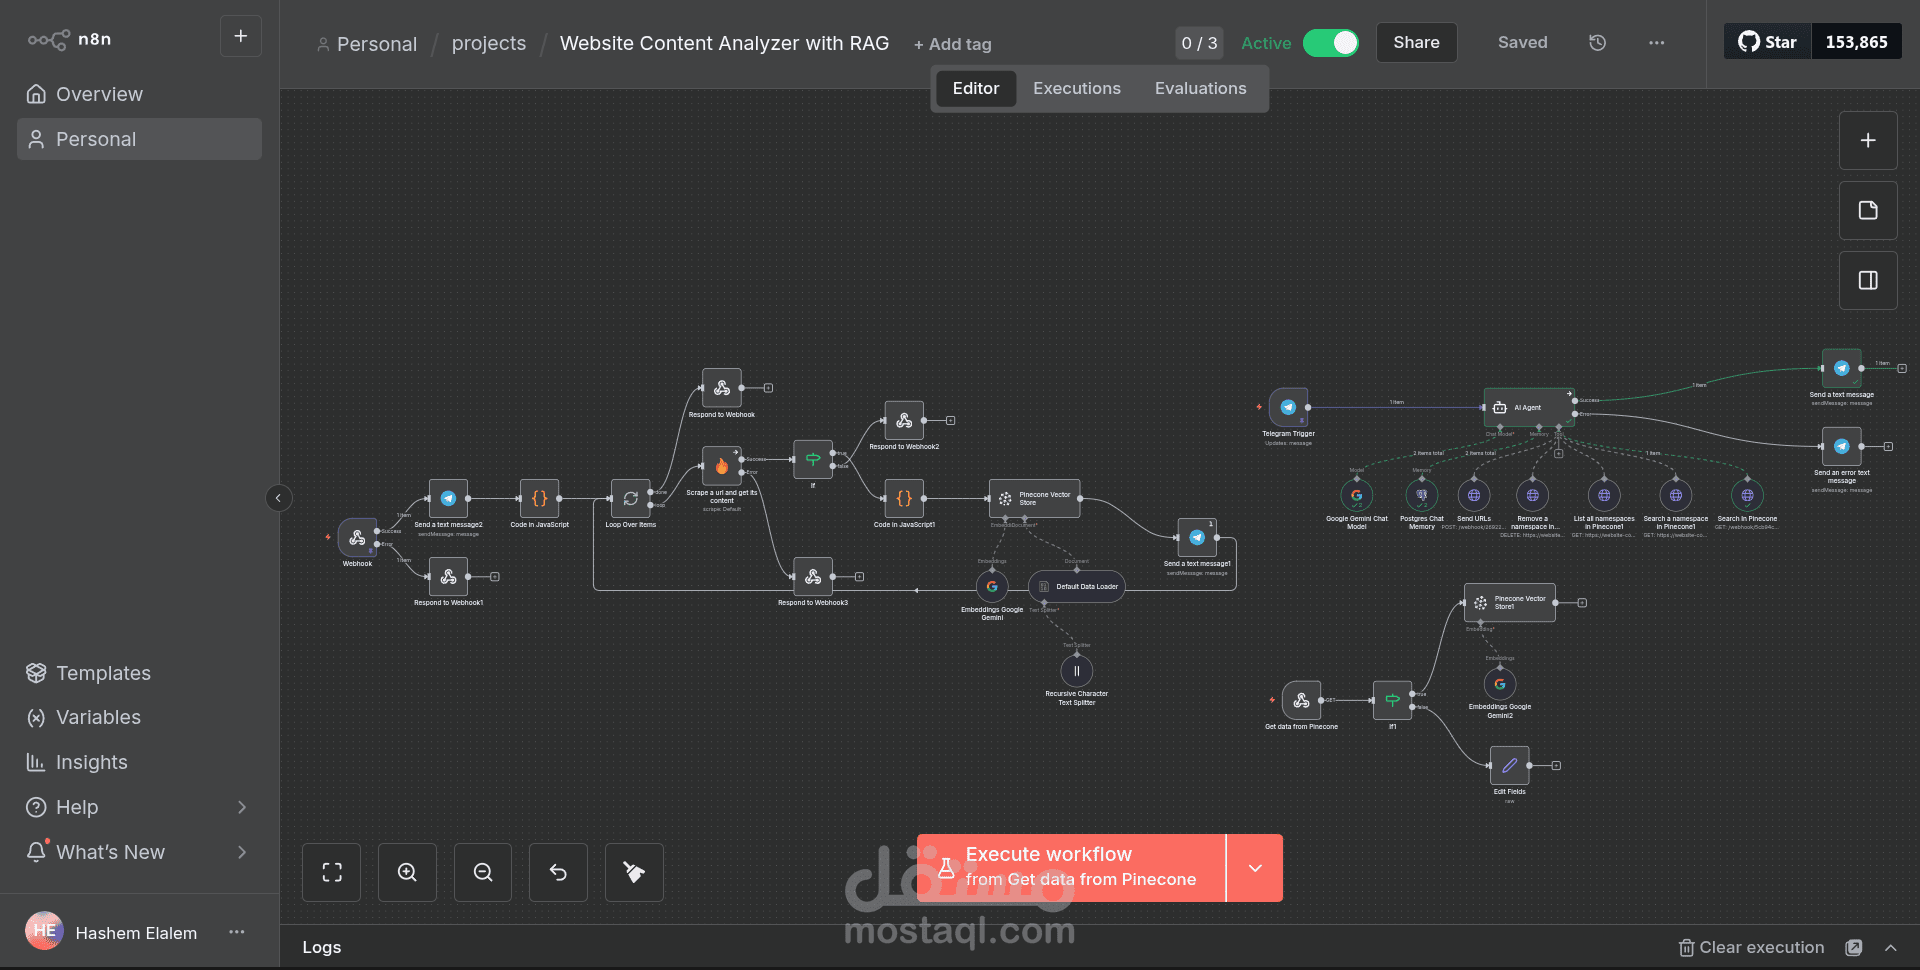Open Variables in the sidebar
This screenshot has height=970, width=1920.
click(x=139, y=717)
